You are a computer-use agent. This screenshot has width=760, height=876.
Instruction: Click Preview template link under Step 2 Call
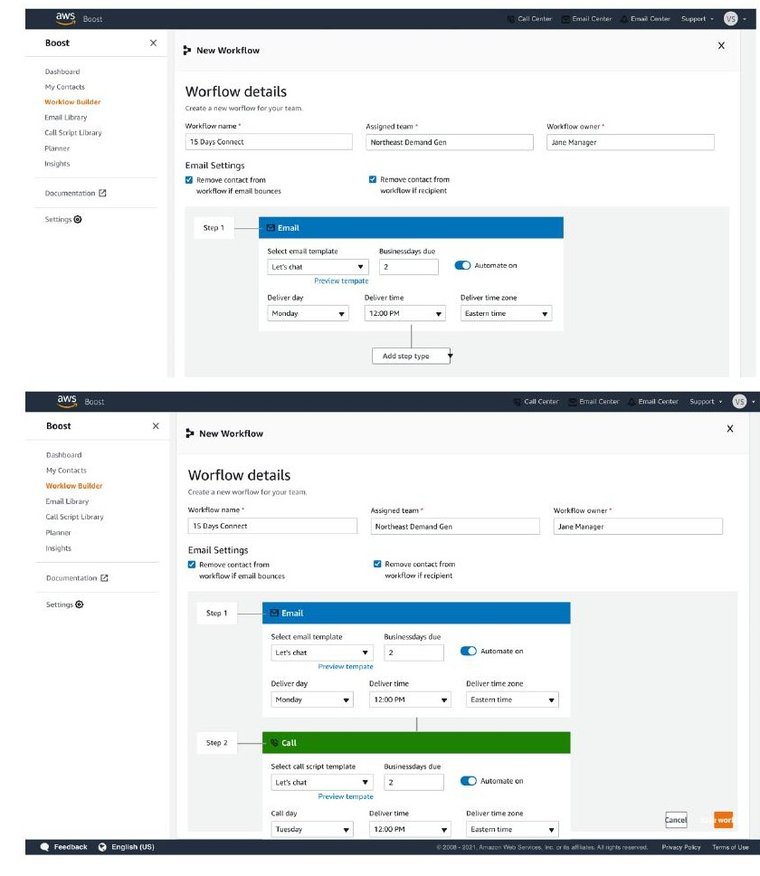(345, 796)
